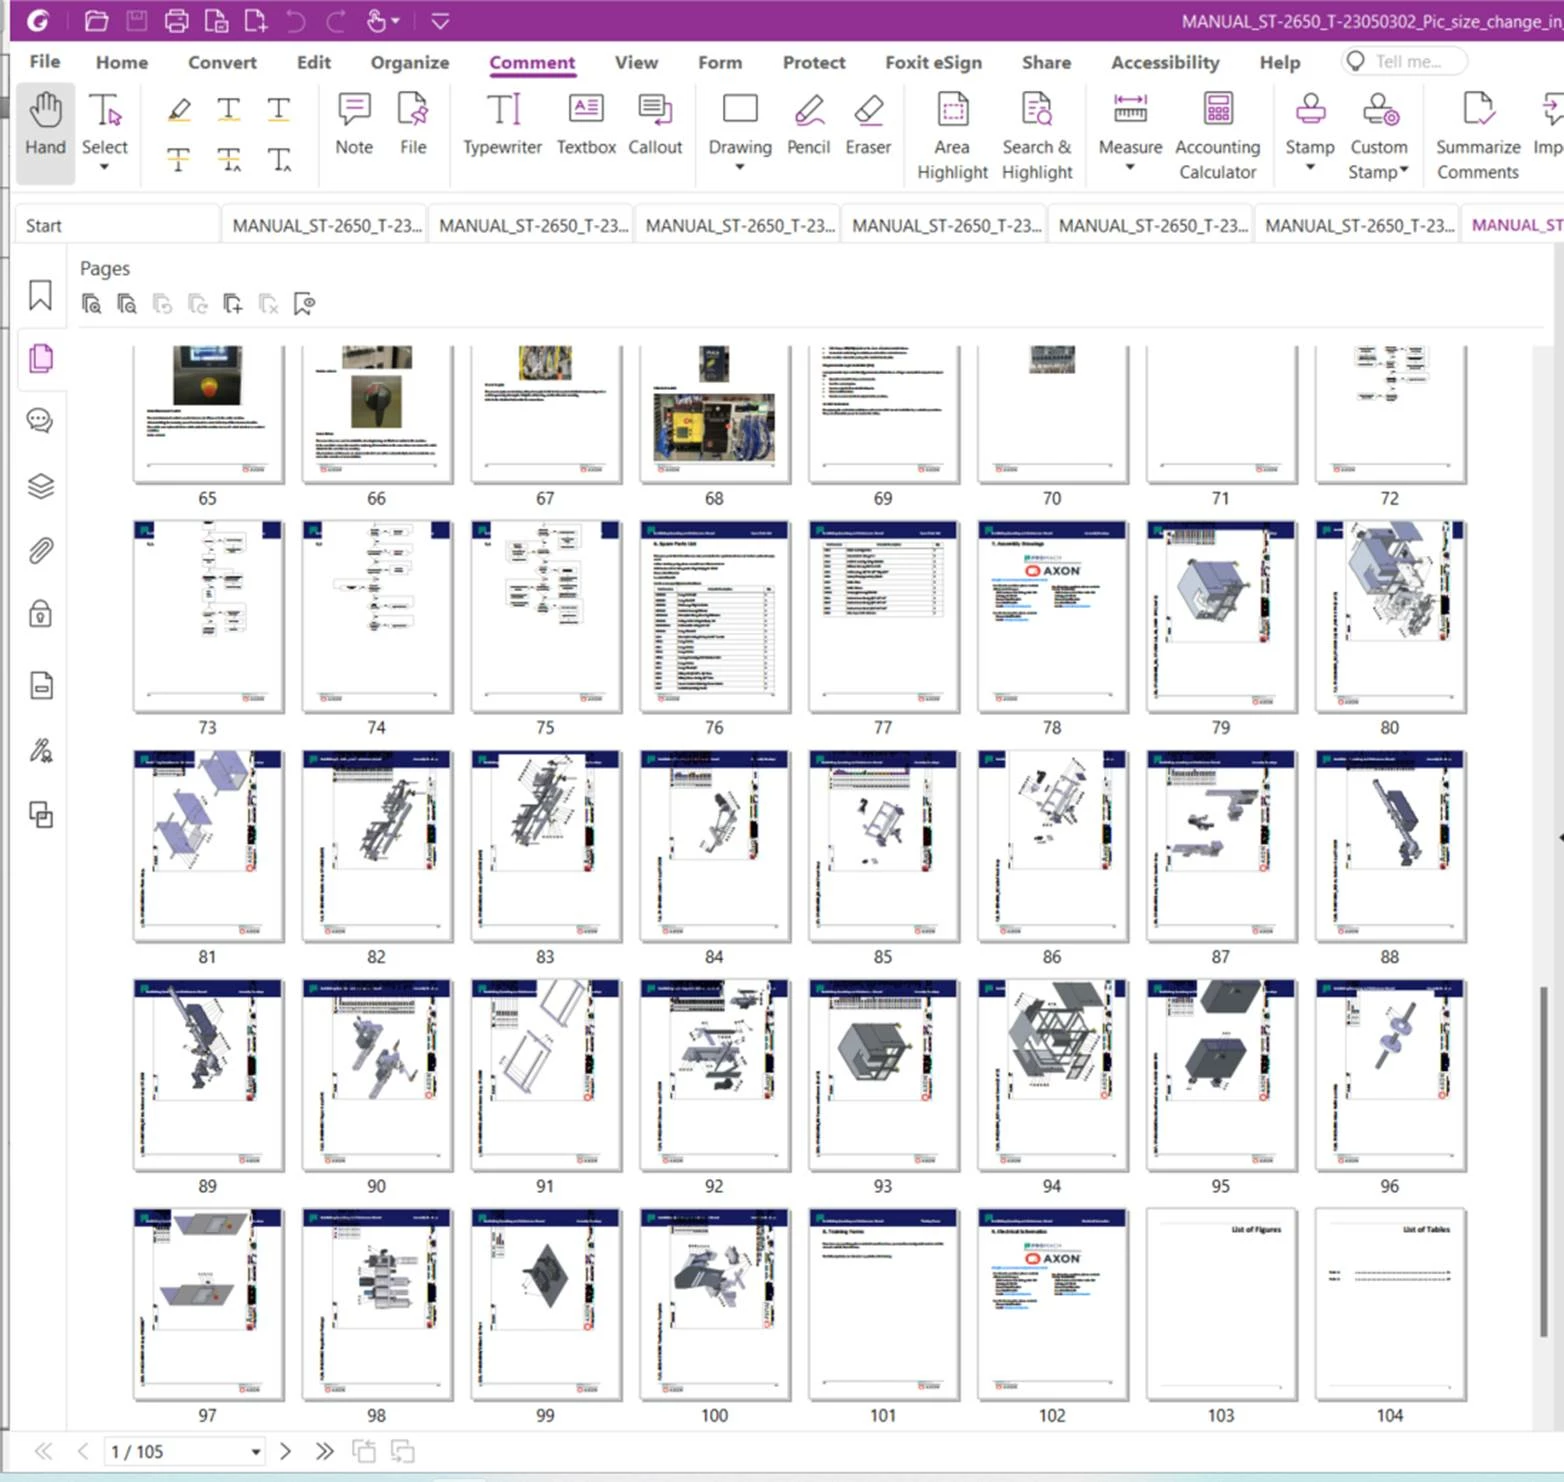The width and height of the screenshot is (1564, 1482).
Task: Click Summarize Comments
Action: [1478, 136]
